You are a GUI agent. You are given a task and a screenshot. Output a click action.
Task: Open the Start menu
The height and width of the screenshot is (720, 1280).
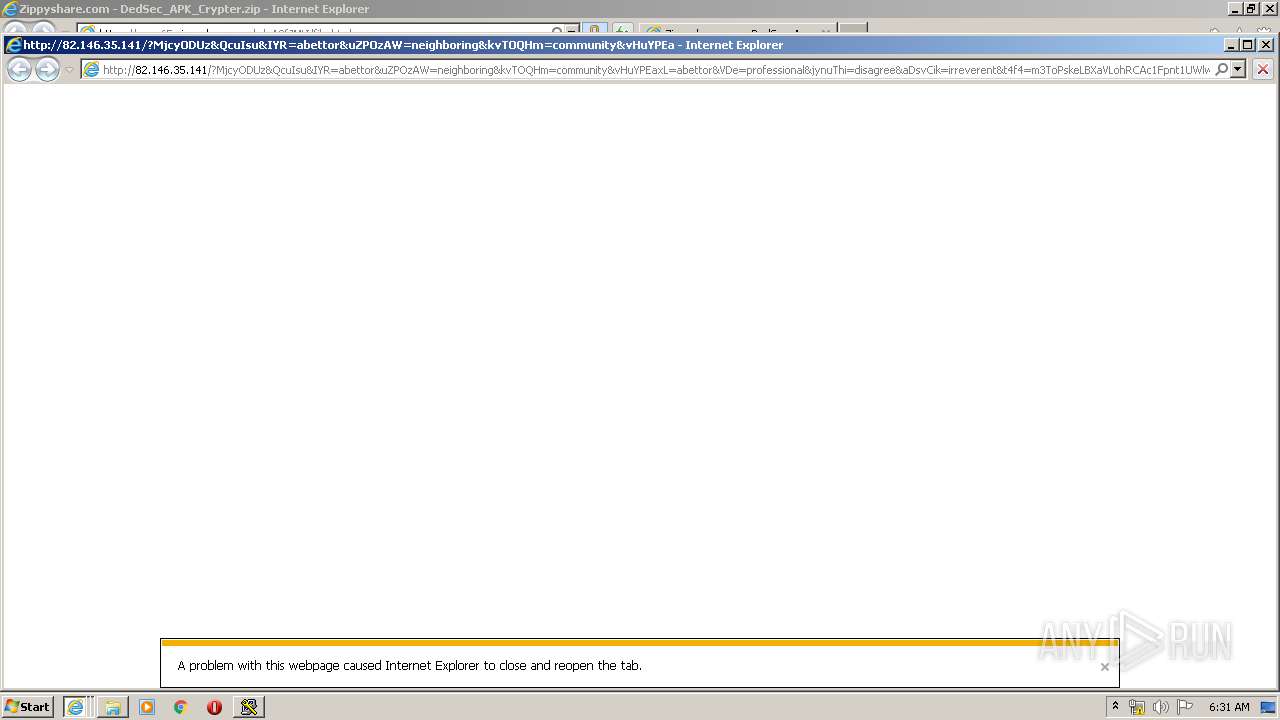coord(28,706)
